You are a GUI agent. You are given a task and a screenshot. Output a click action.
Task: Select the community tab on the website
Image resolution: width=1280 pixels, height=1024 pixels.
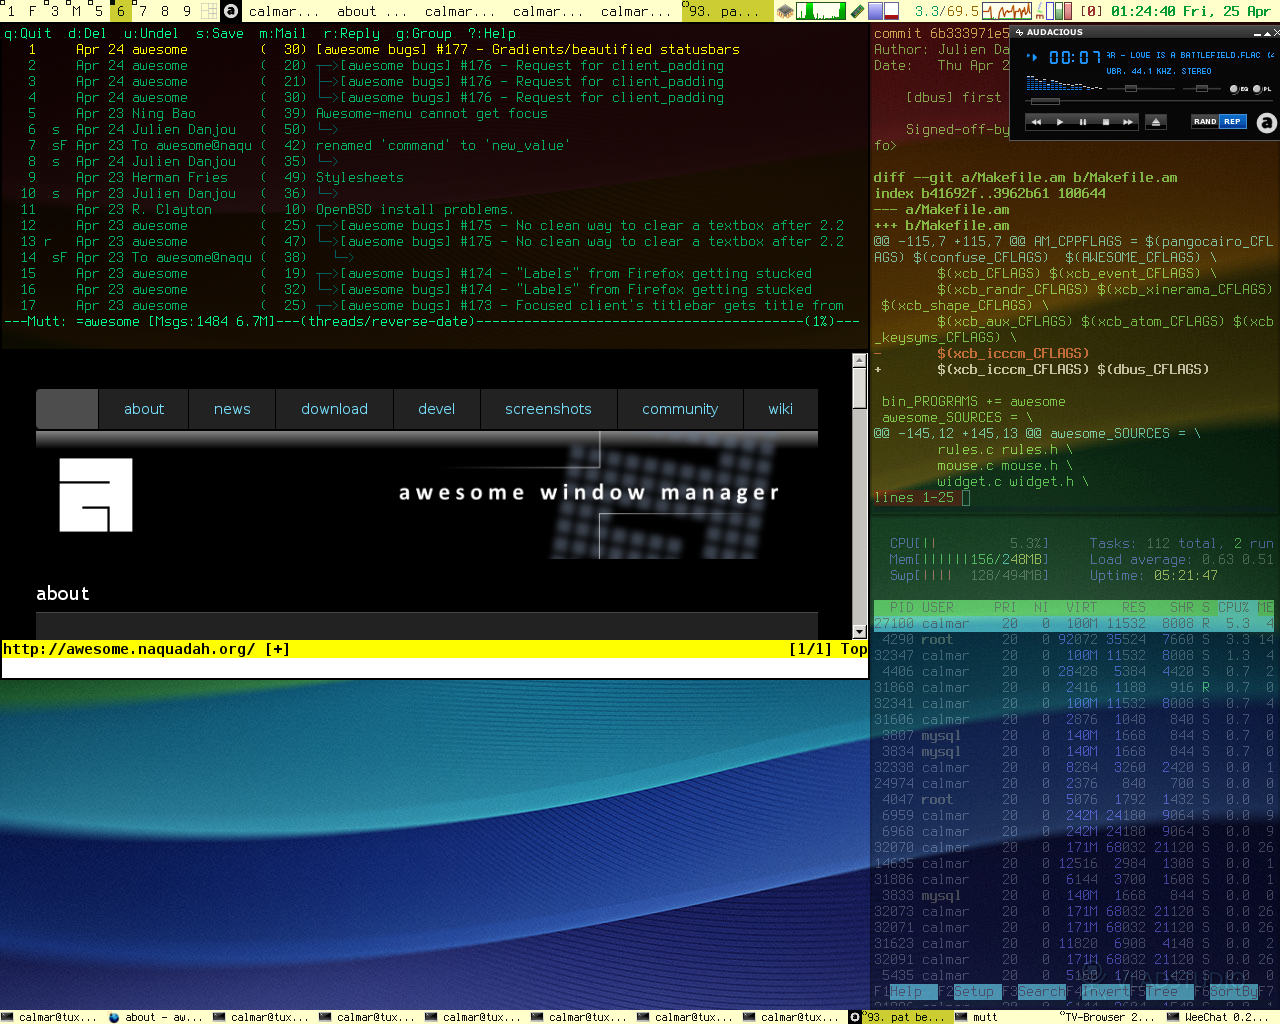point(680,409)
